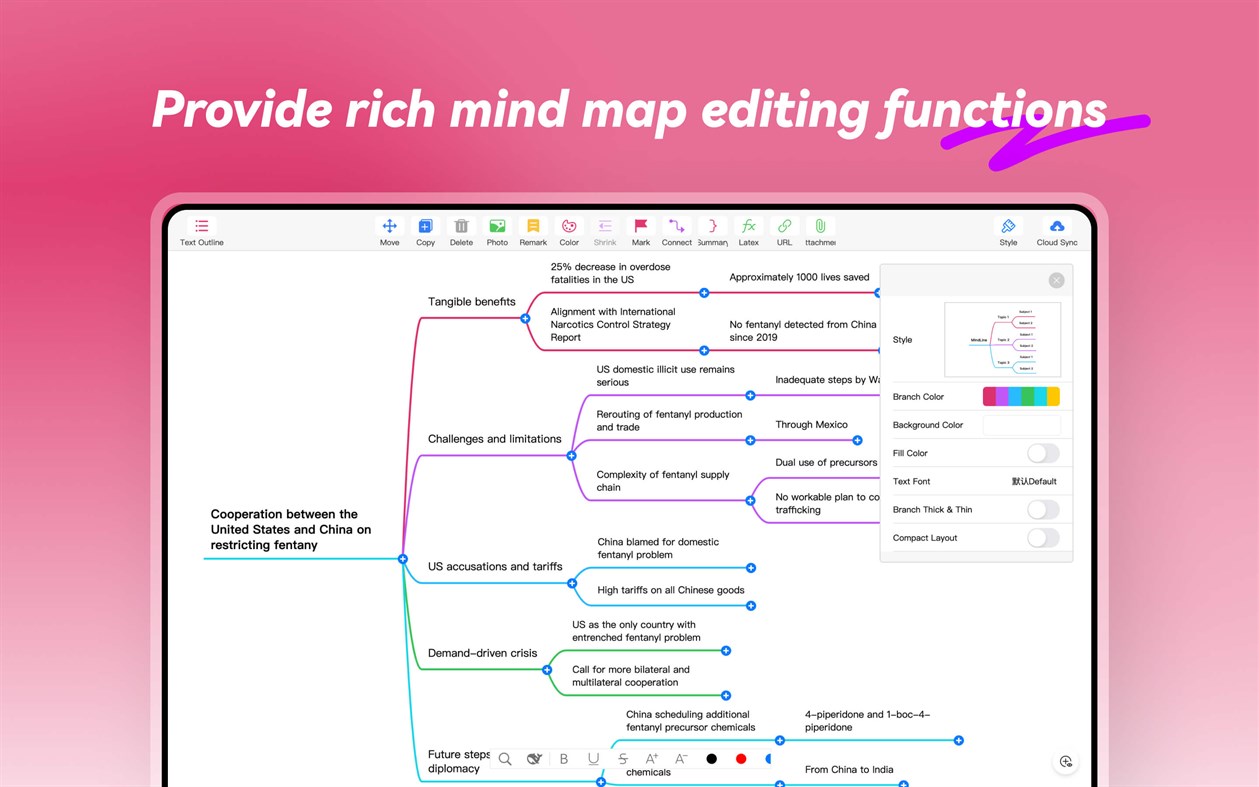
Task: Toggle underline in the text formatting bar
Action: 594,758
